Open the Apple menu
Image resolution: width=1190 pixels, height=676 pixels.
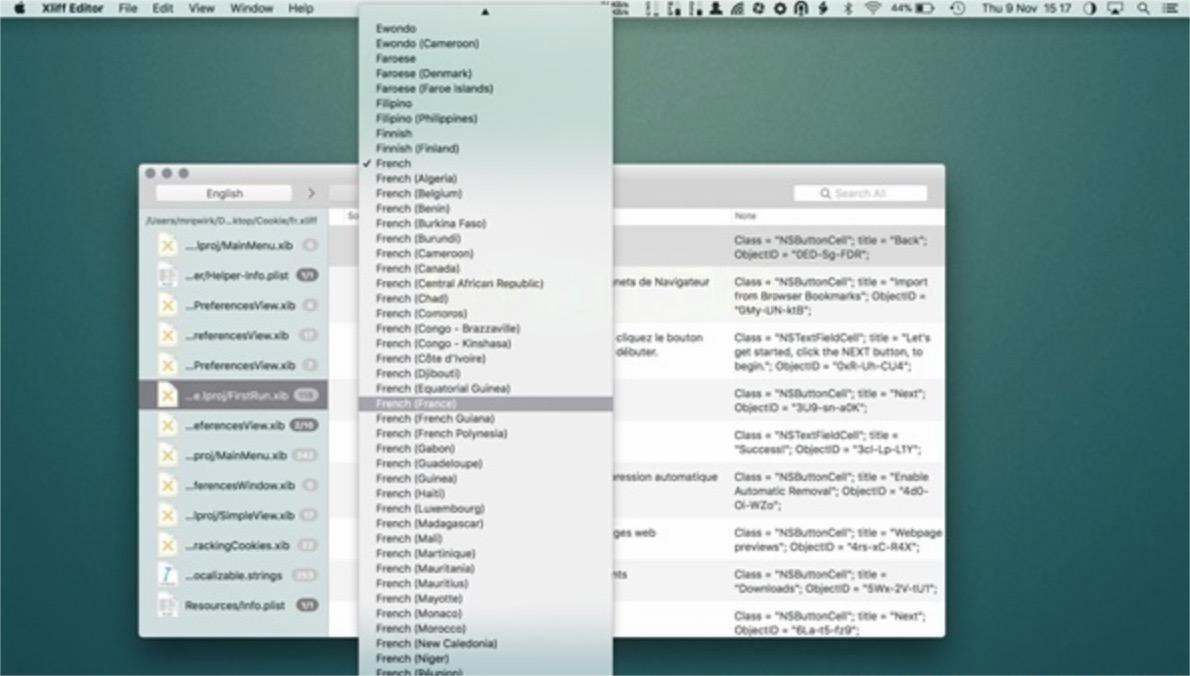point(20,8)
